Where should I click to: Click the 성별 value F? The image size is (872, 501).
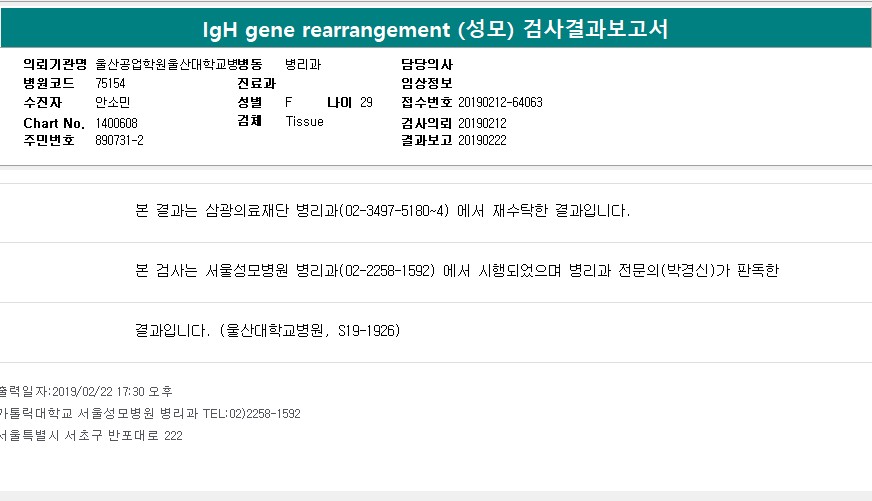[x=289, y=102]
